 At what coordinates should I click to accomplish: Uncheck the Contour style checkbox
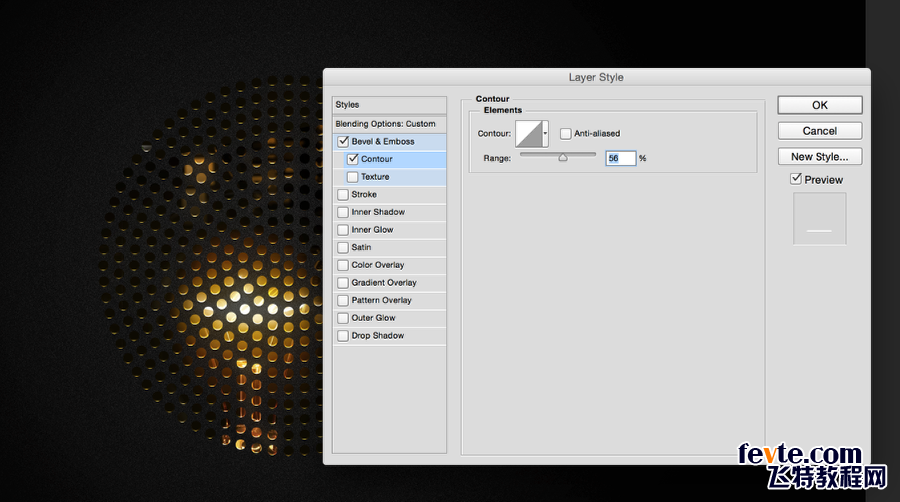tap(353, 159)
